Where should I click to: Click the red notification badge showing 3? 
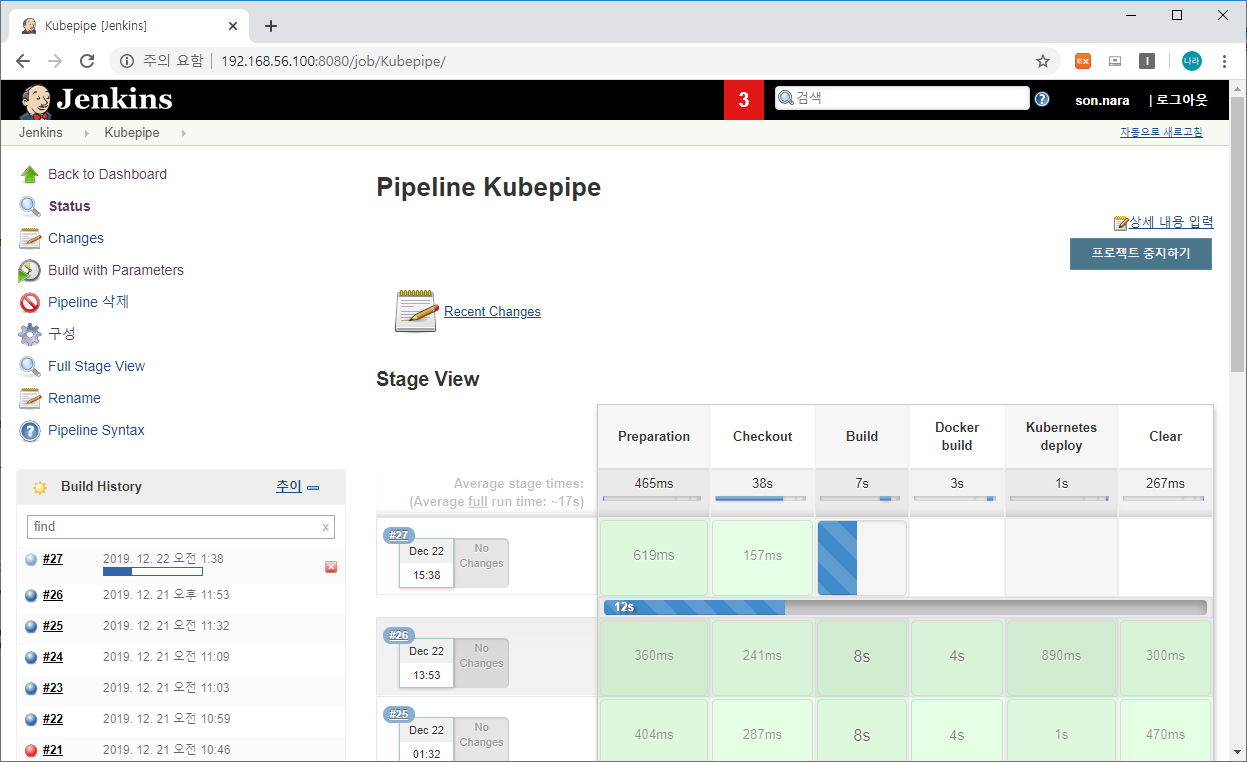(x=744, y=100)
